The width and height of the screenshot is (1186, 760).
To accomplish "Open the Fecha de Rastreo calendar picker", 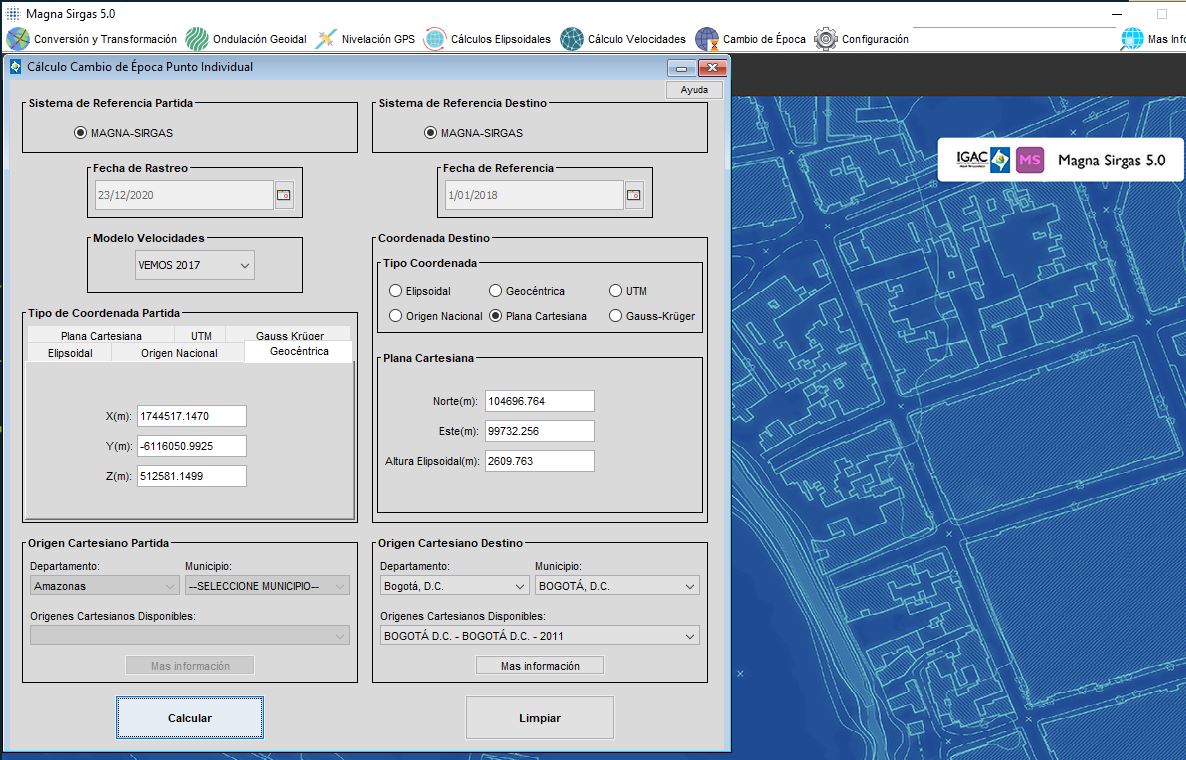I will (284, 195).
